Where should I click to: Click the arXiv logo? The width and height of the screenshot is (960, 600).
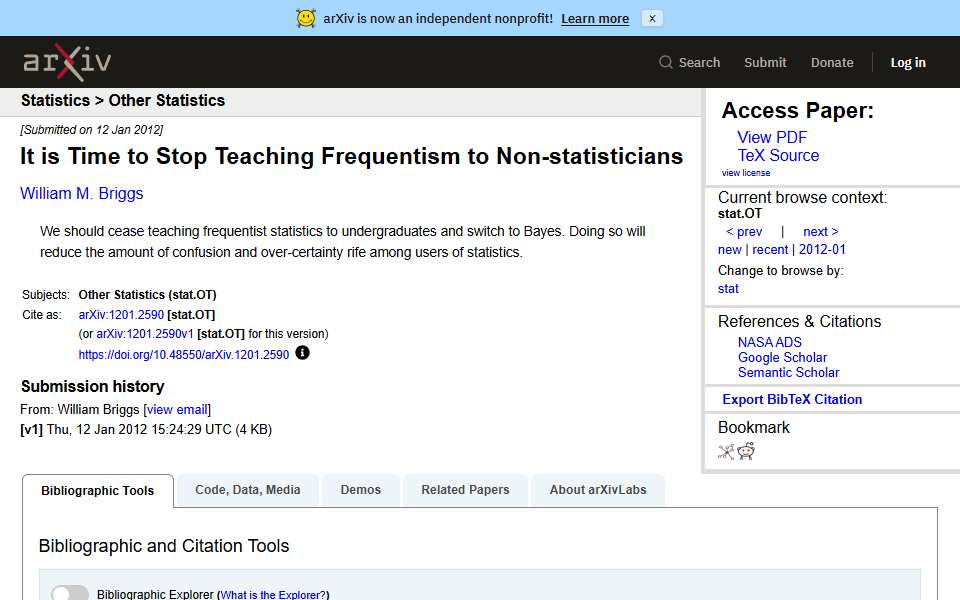[67, 62]
